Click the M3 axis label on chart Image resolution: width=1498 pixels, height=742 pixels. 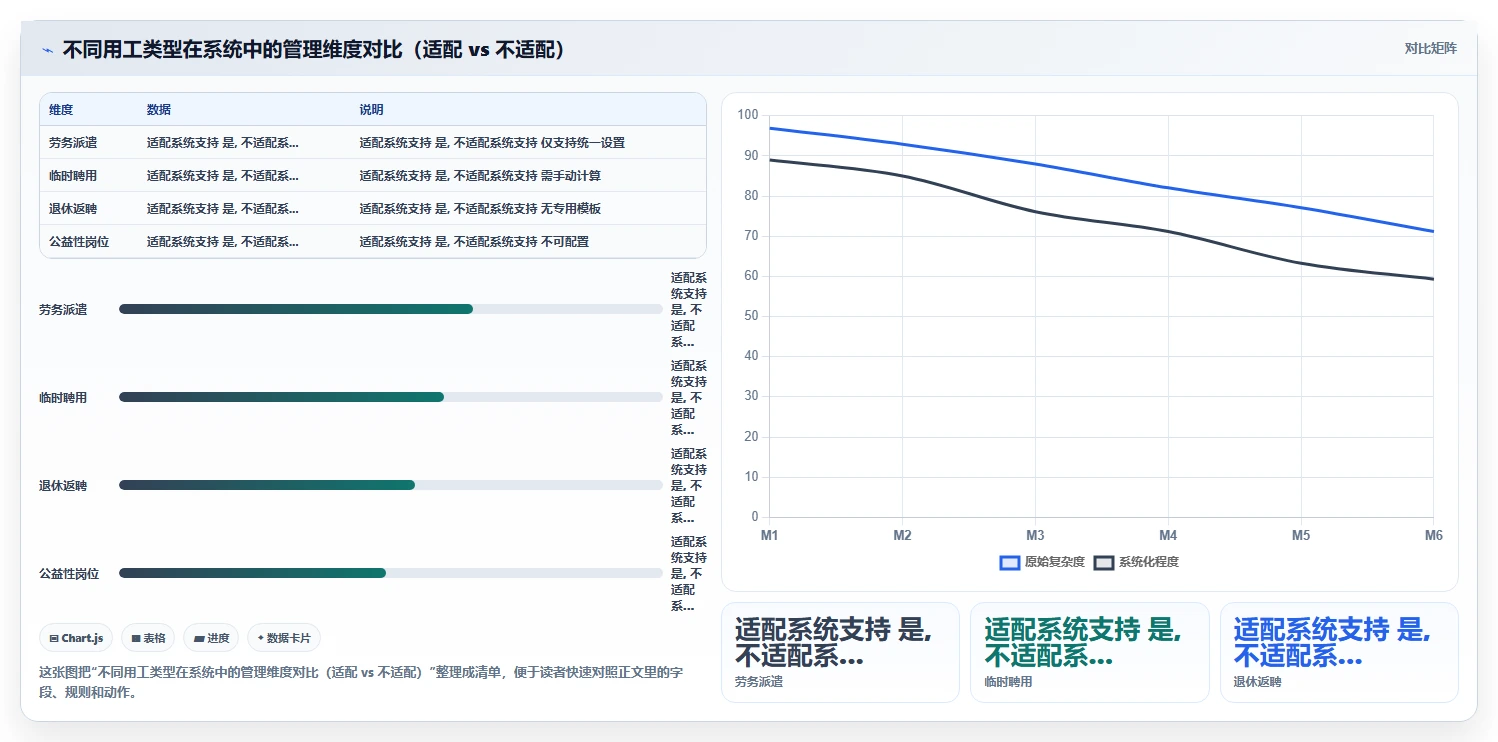1035,536
